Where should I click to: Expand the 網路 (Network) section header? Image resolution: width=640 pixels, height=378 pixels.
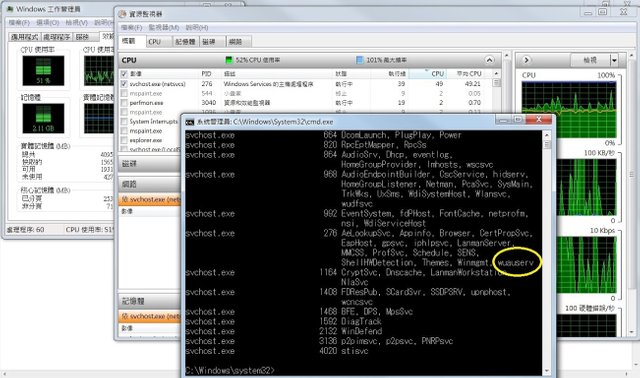(149, 184)
